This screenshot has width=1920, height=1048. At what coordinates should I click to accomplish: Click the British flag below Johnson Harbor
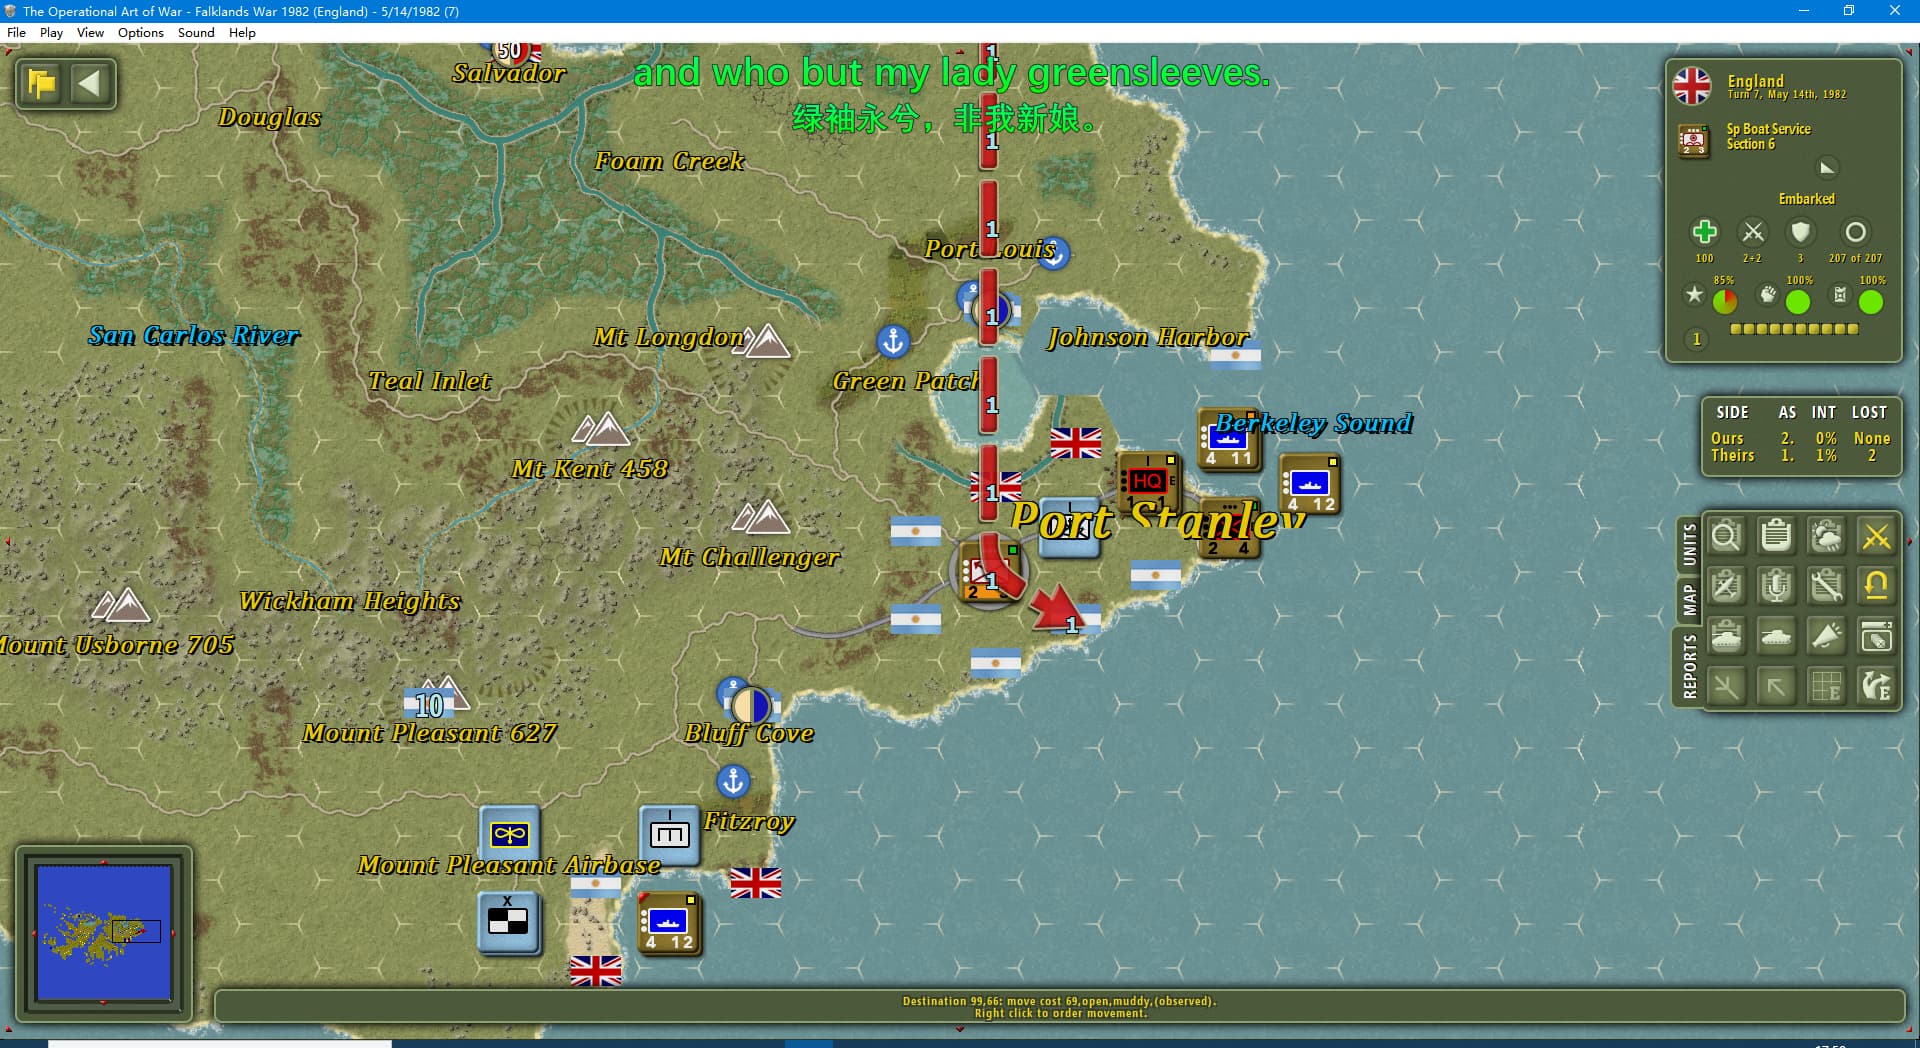1076,442
